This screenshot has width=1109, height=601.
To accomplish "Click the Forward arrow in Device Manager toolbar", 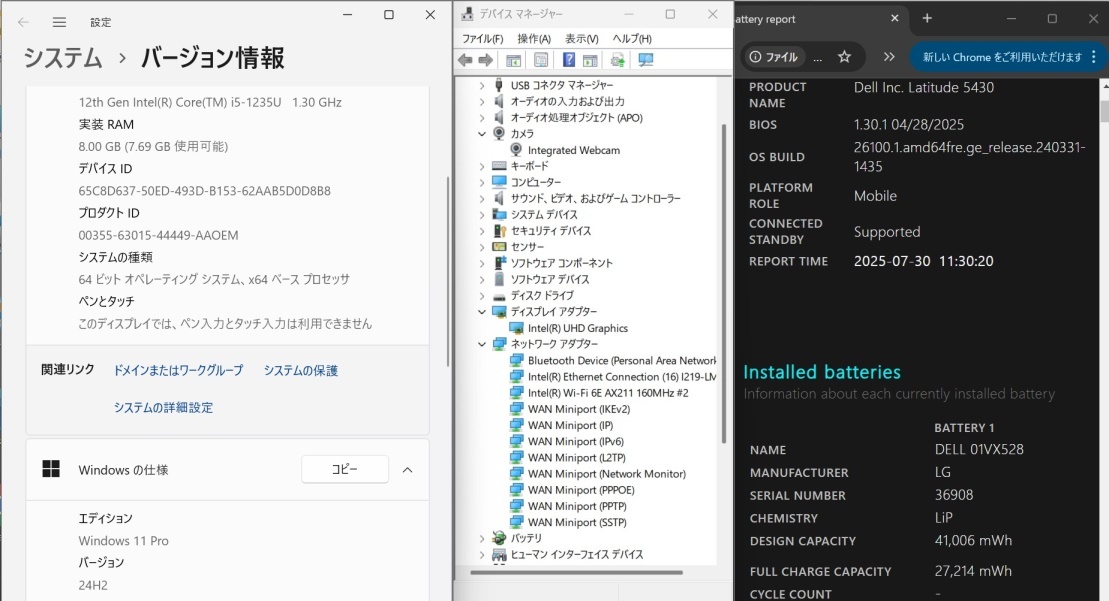I will tap(485, 60).
